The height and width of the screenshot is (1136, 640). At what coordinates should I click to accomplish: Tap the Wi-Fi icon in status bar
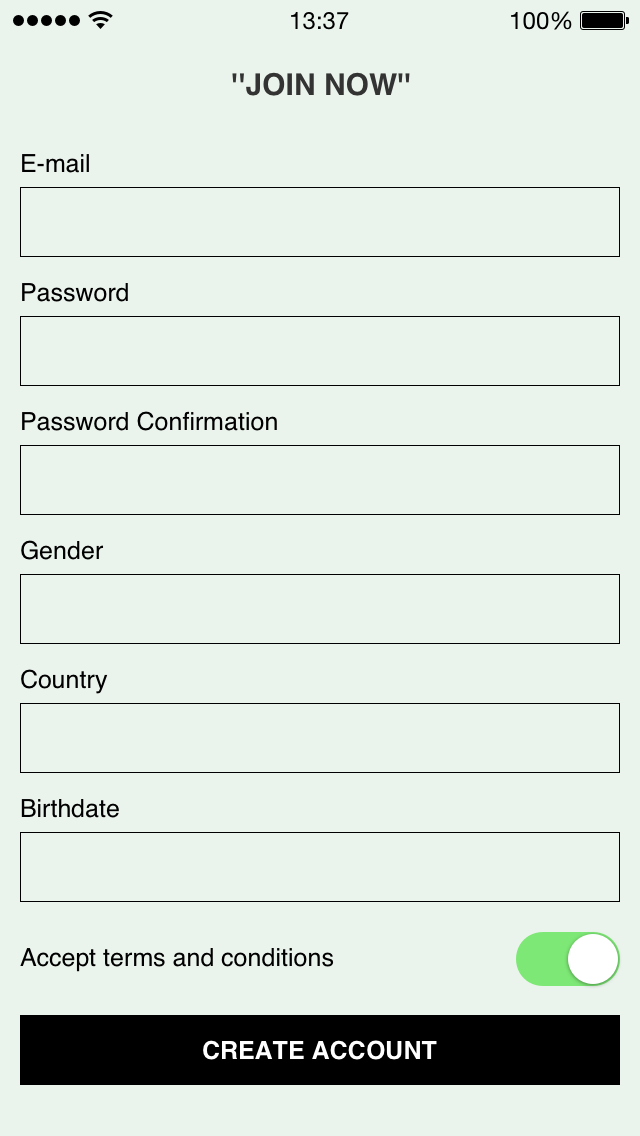100,20
